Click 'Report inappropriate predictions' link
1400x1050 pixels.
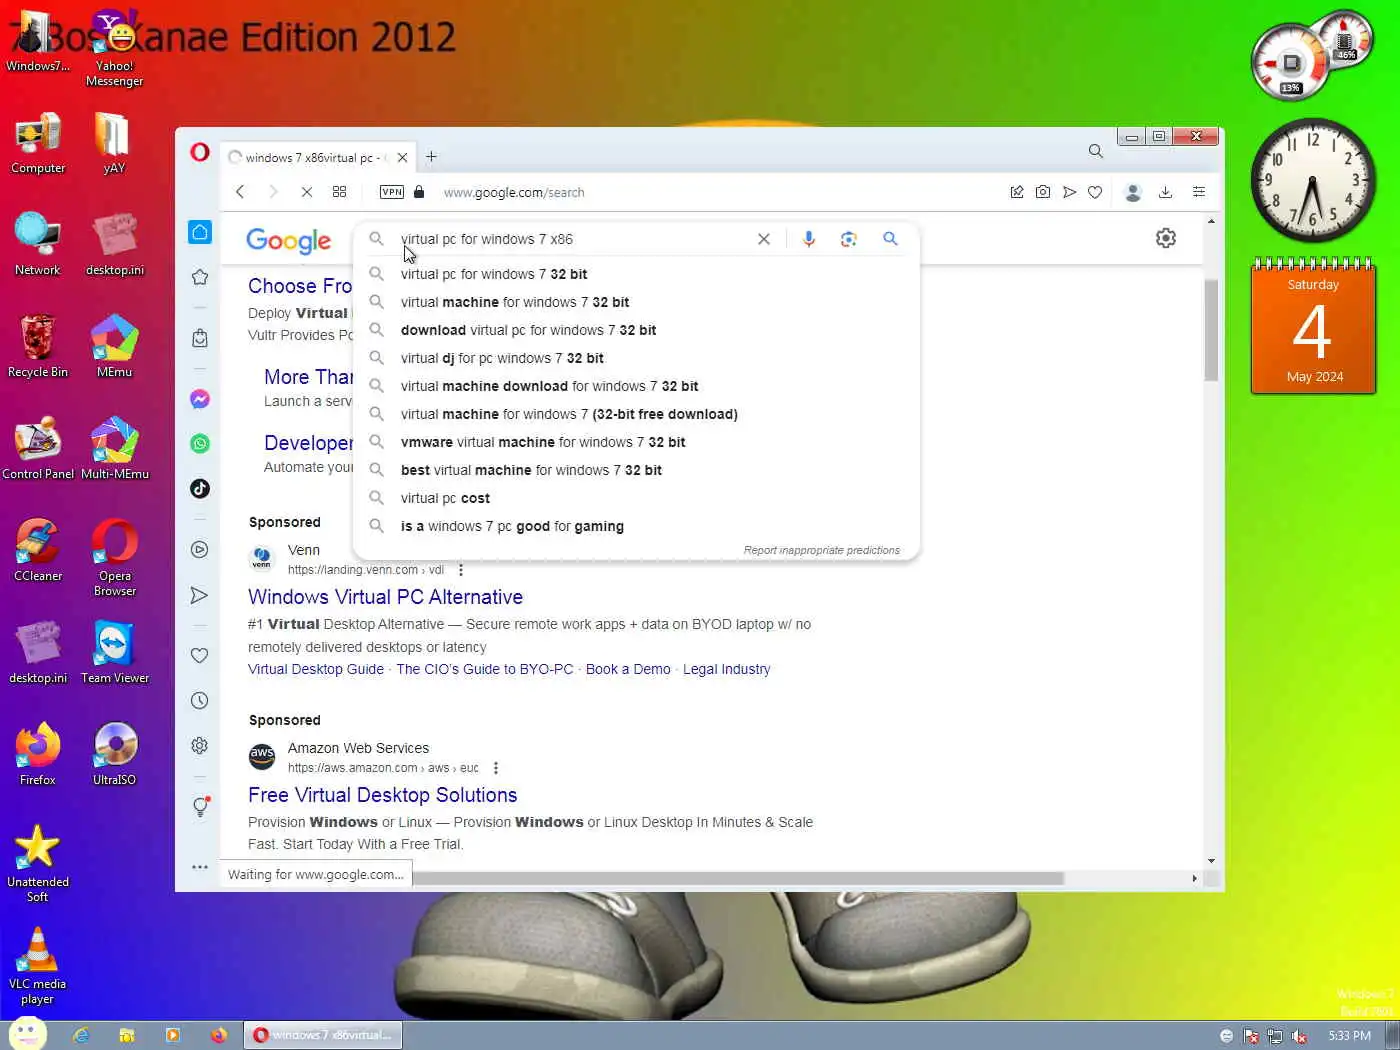[x=821, y=550]
